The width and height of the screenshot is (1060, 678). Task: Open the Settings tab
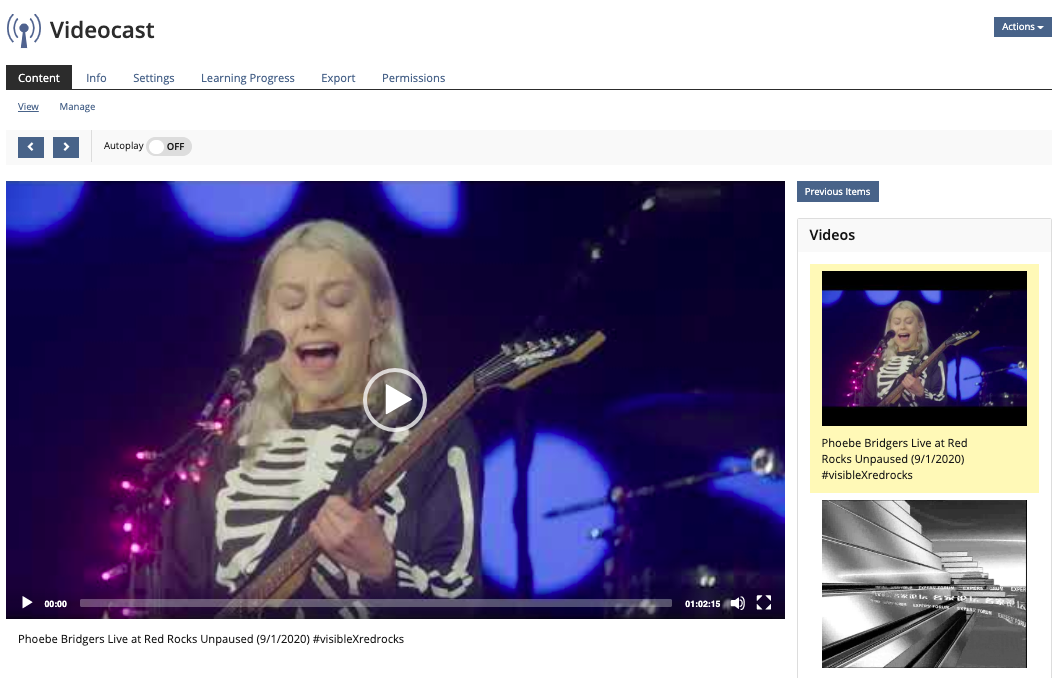(153, 78)
